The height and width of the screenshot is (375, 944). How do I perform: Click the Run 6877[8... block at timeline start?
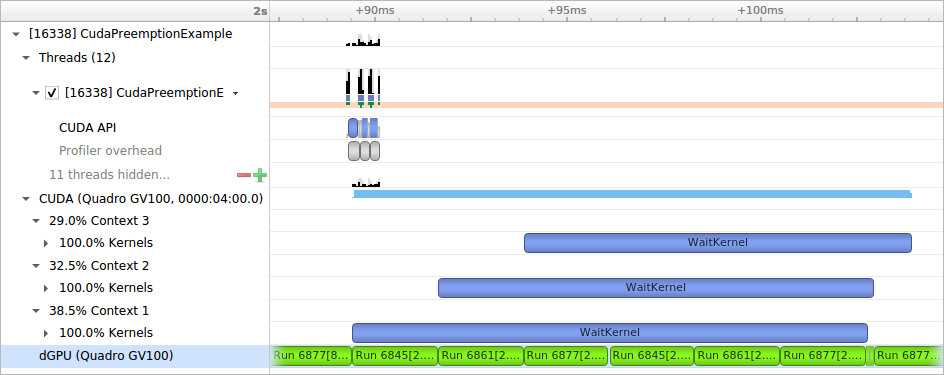click(311, 356)
